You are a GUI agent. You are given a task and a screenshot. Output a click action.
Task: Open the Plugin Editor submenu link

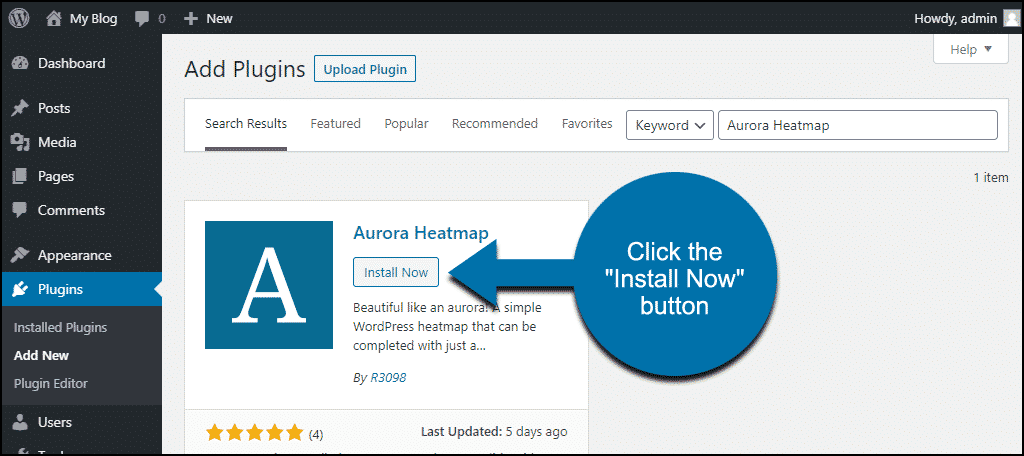click(50, 383)
